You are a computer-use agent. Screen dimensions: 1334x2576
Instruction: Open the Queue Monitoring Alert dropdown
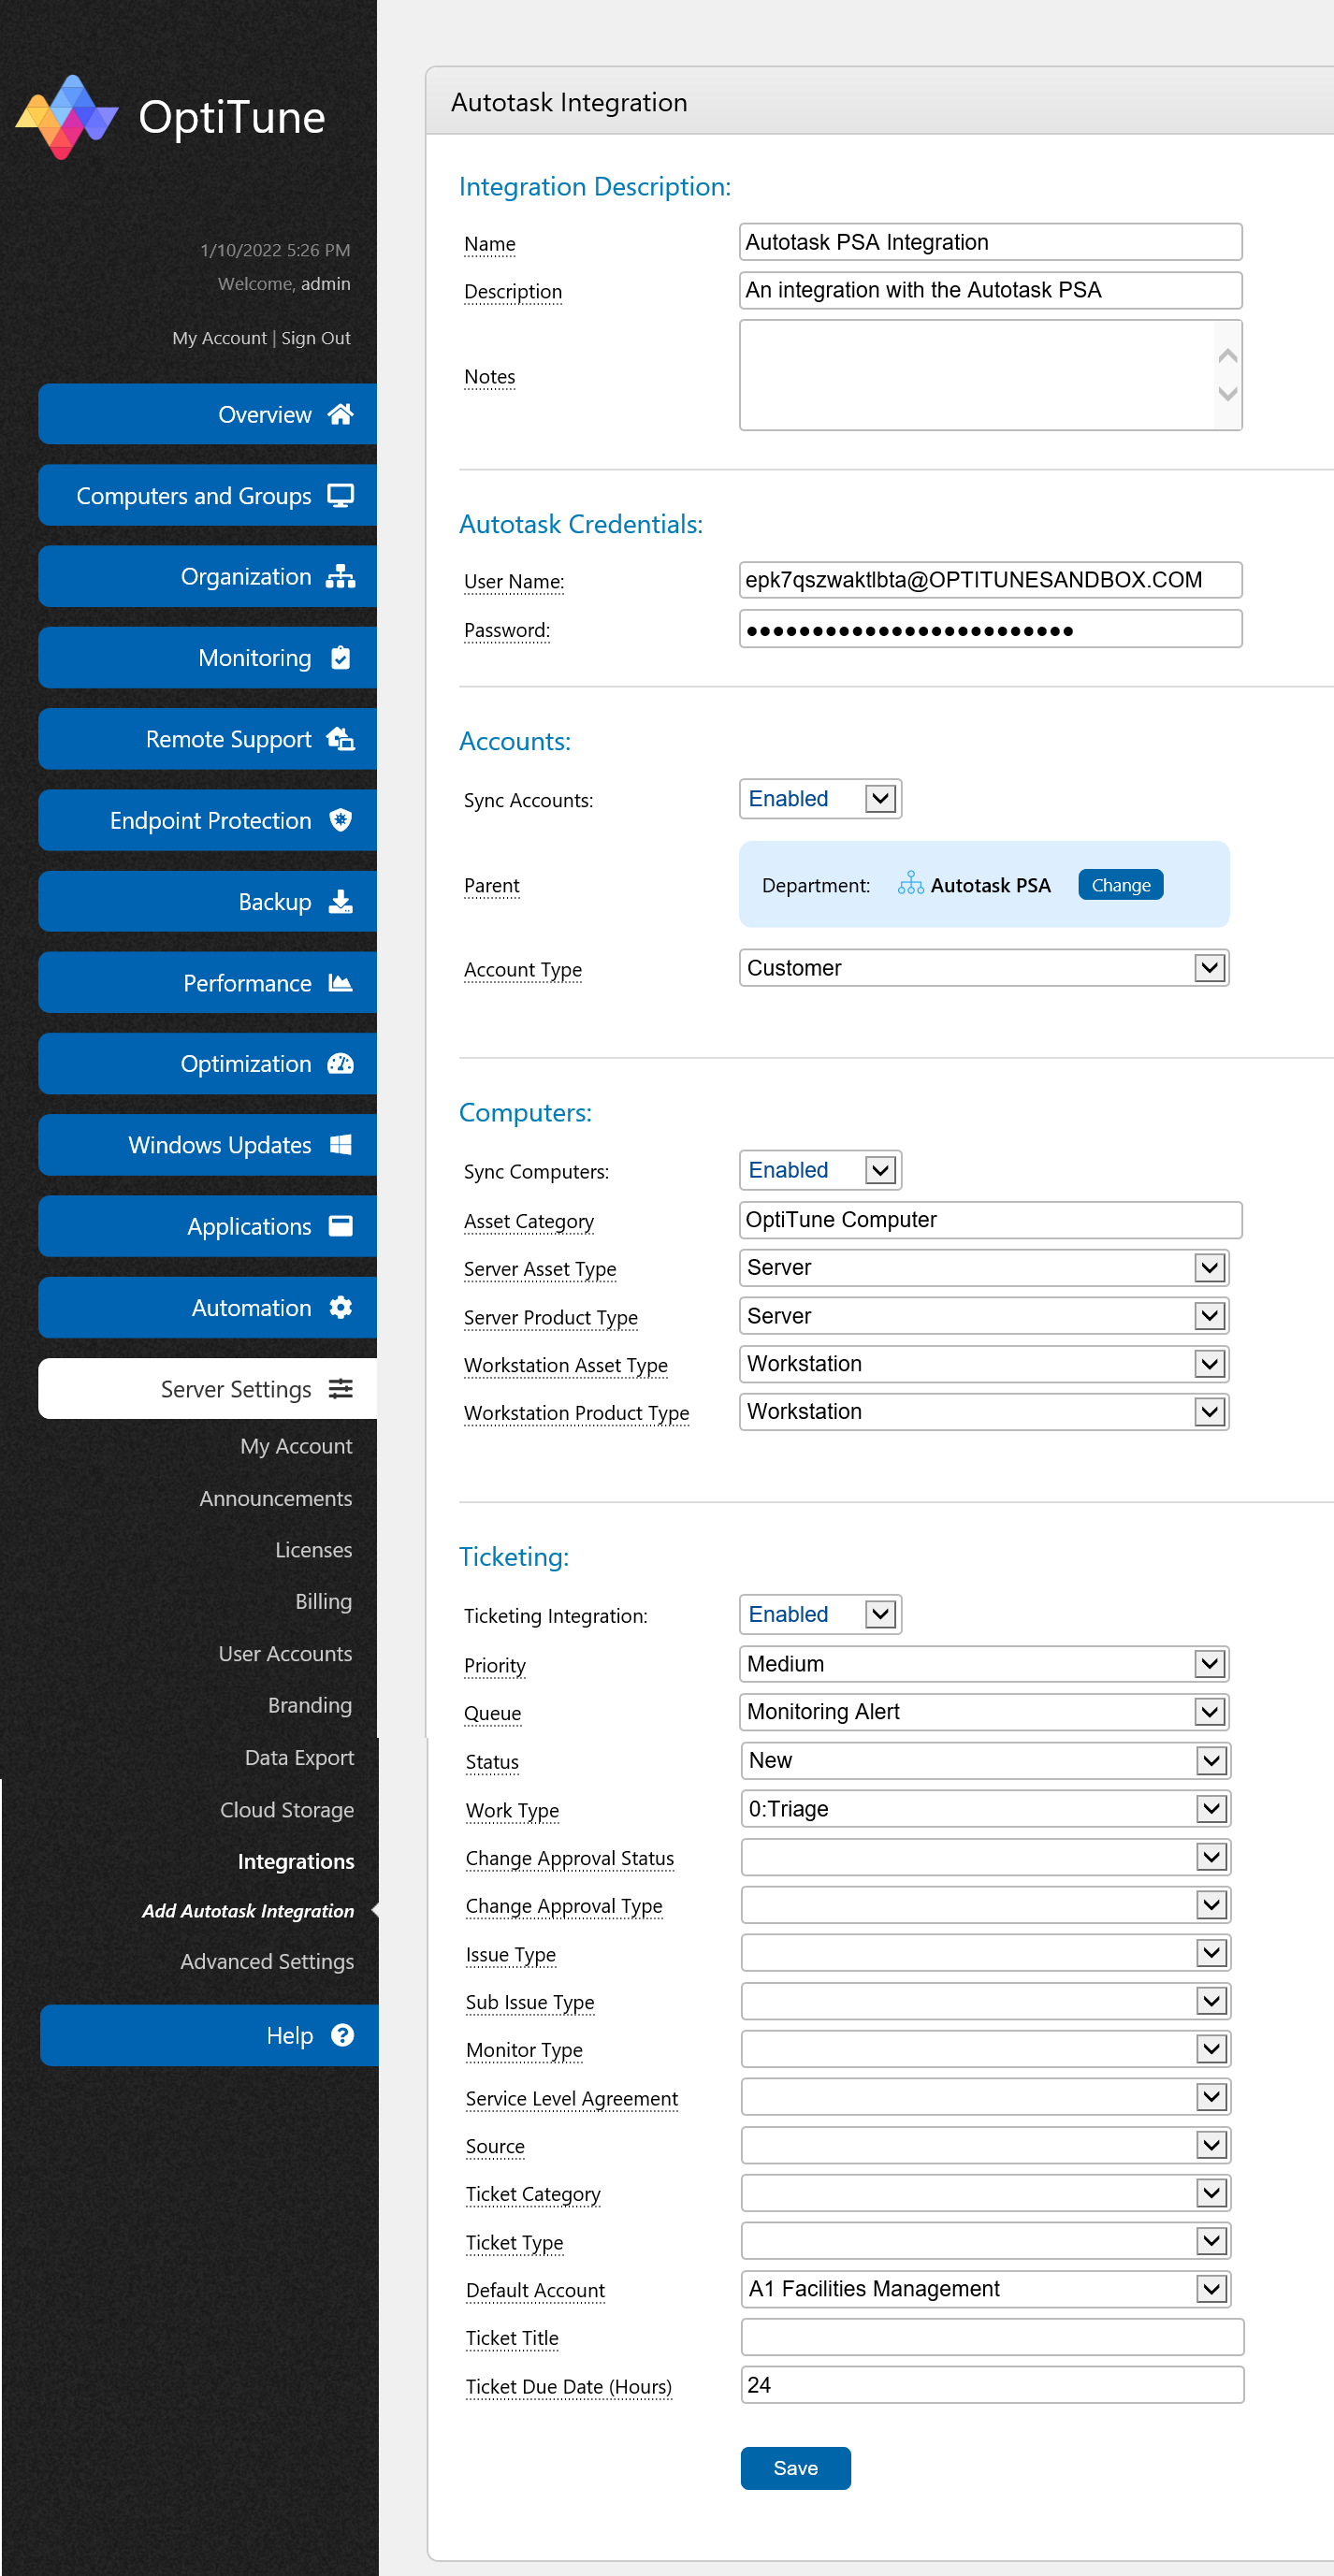click(984, 1711)
